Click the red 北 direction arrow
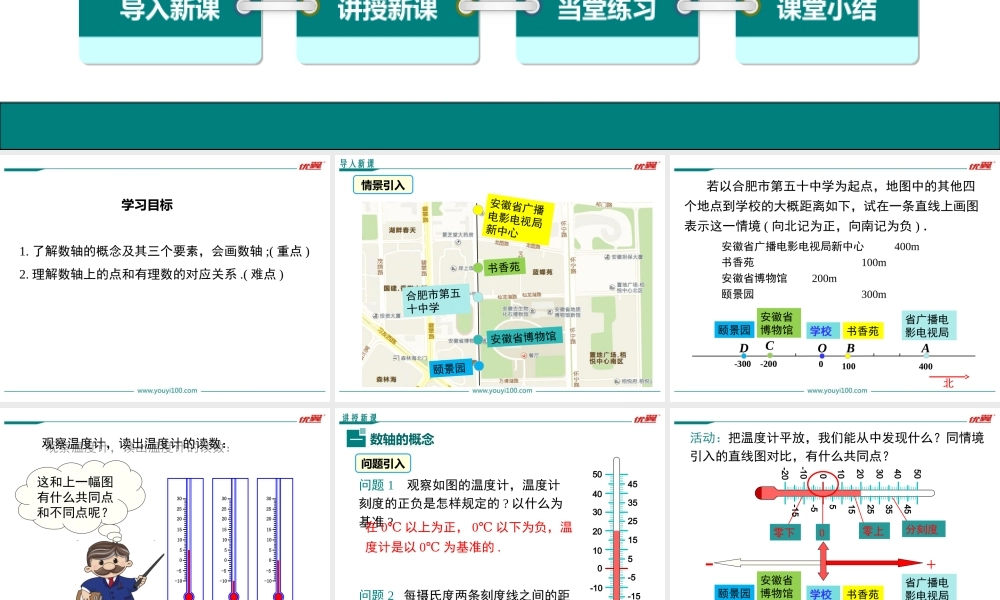The height and width of the screenshot is (600, 1000). click(x=947, y=382)
